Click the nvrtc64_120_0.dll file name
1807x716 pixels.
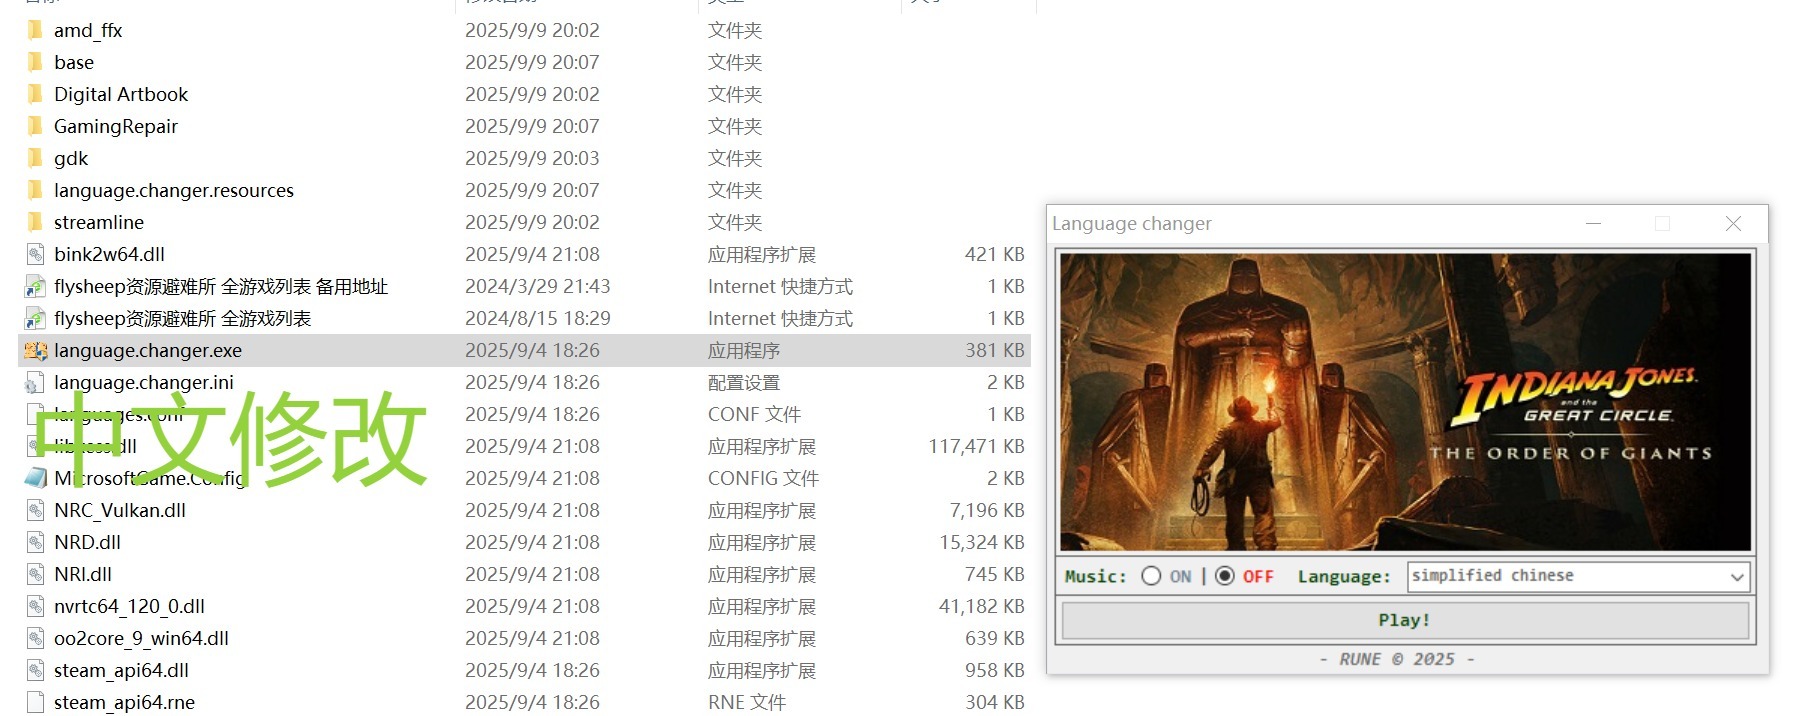click(x=129, y=607)
